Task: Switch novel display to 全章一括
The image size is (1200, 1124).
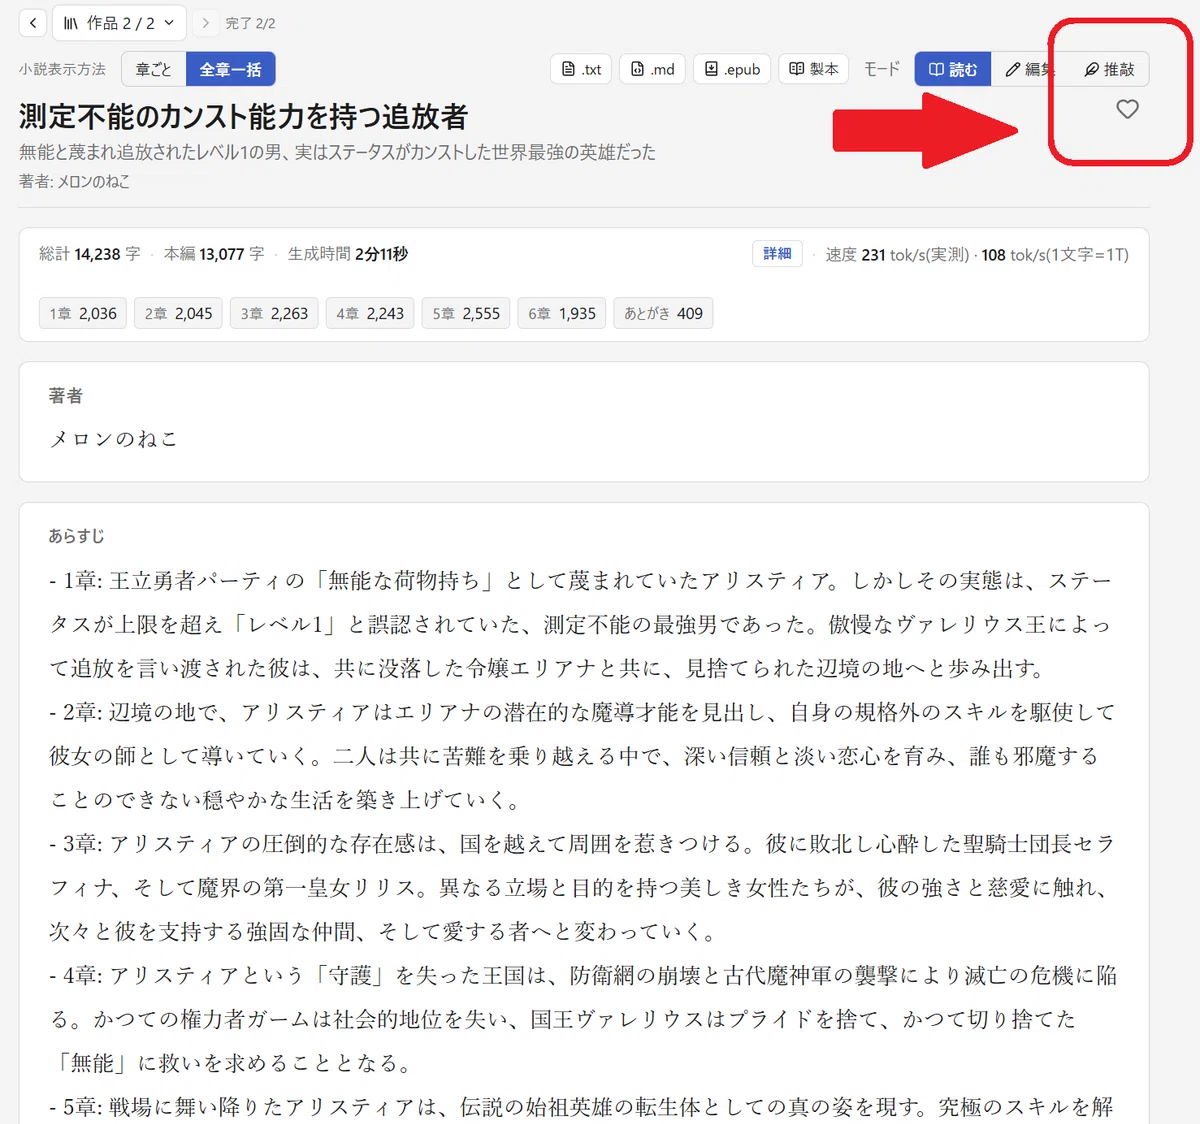Action: 230,69
